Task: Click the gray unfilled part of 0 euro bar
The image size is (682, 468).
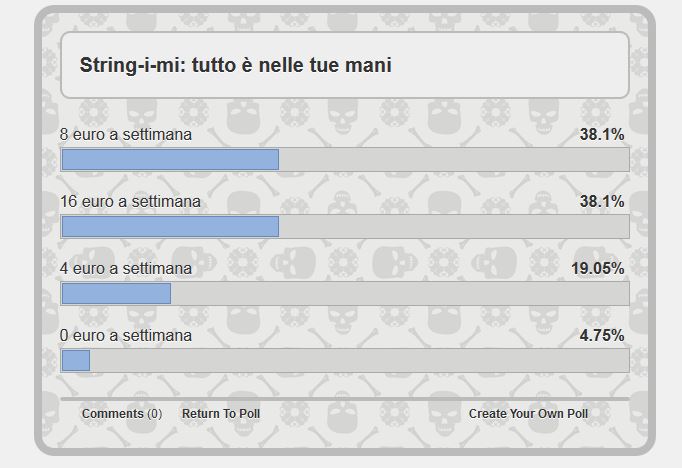Action: tap(360, 360)
